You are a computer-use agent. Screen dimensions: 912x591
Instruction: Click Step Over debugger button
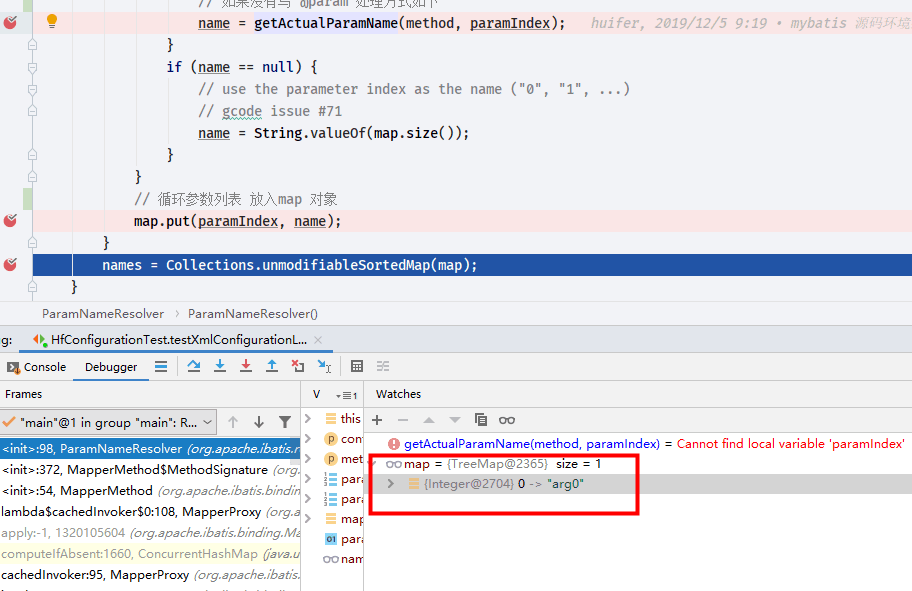click(x=194, y=366)
